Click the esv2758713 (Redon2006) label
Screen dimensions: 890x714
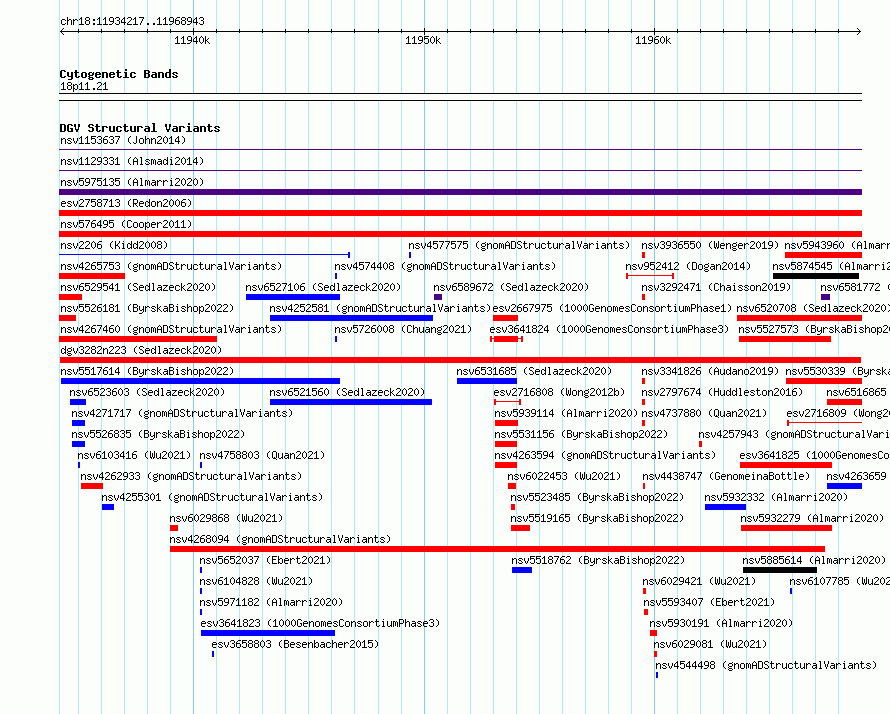126,203
